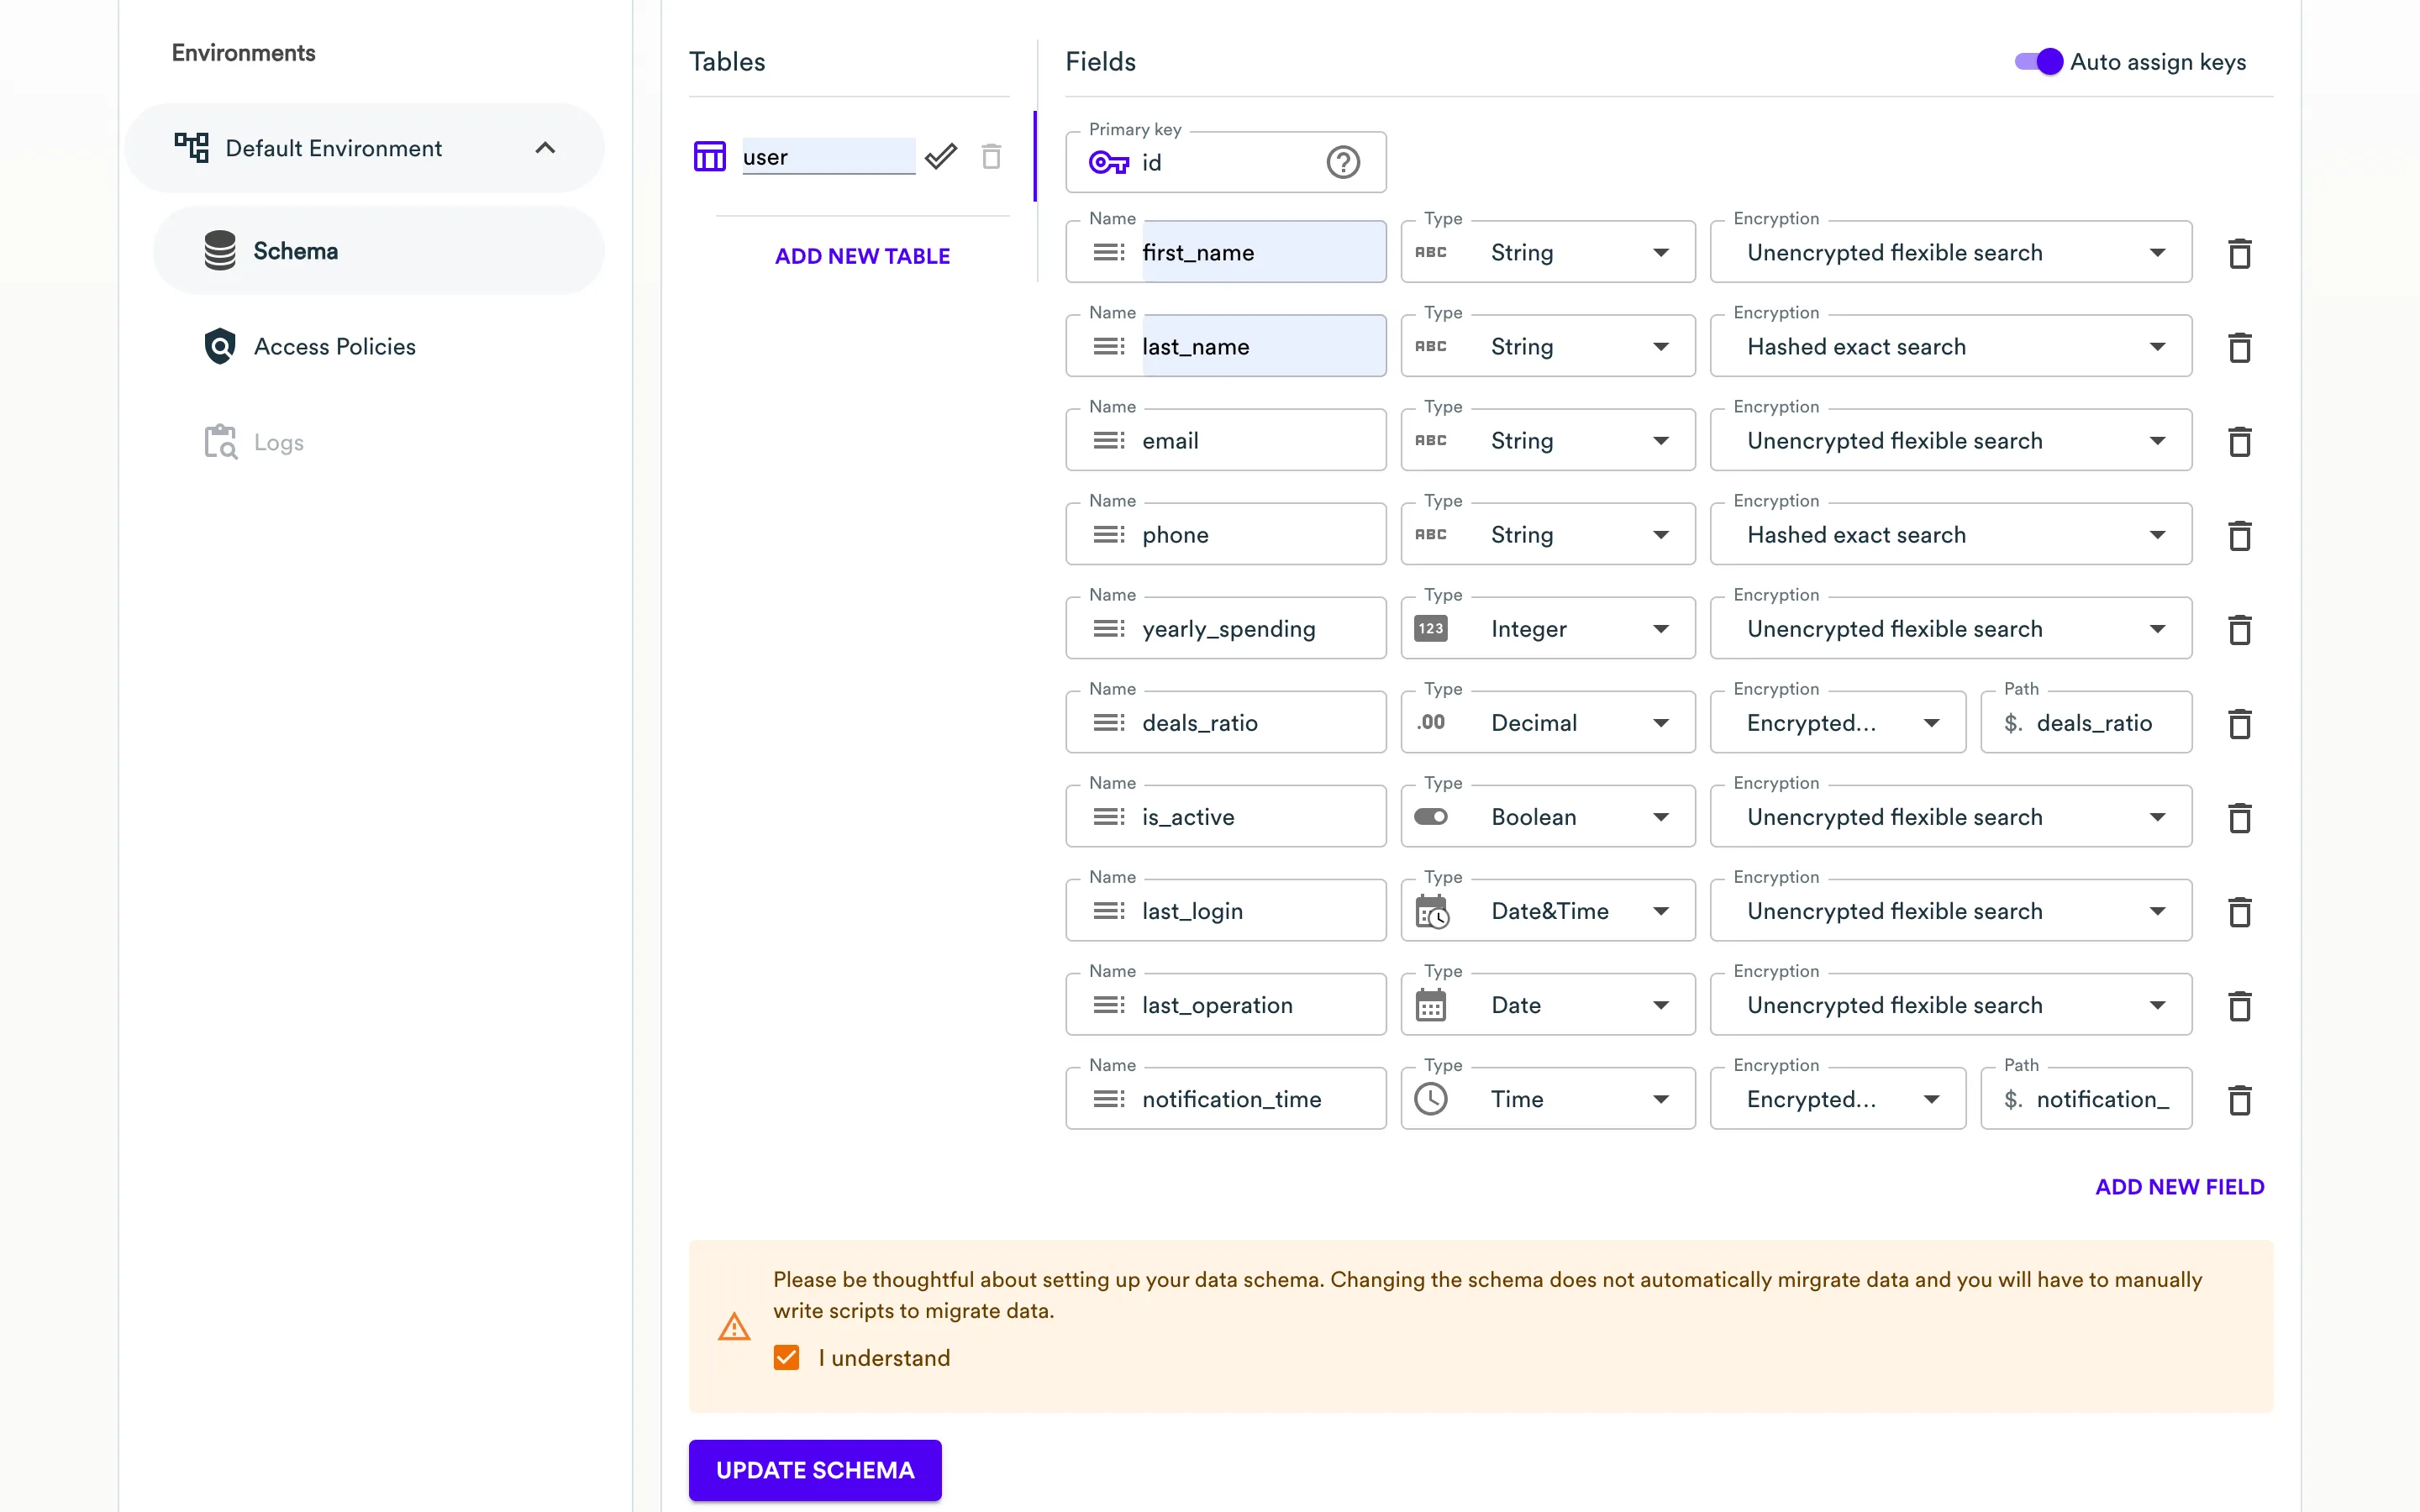Click drag handle icon for email field
Image resolution: width=2420 pixels, height=1512 pixels.
1108,441
